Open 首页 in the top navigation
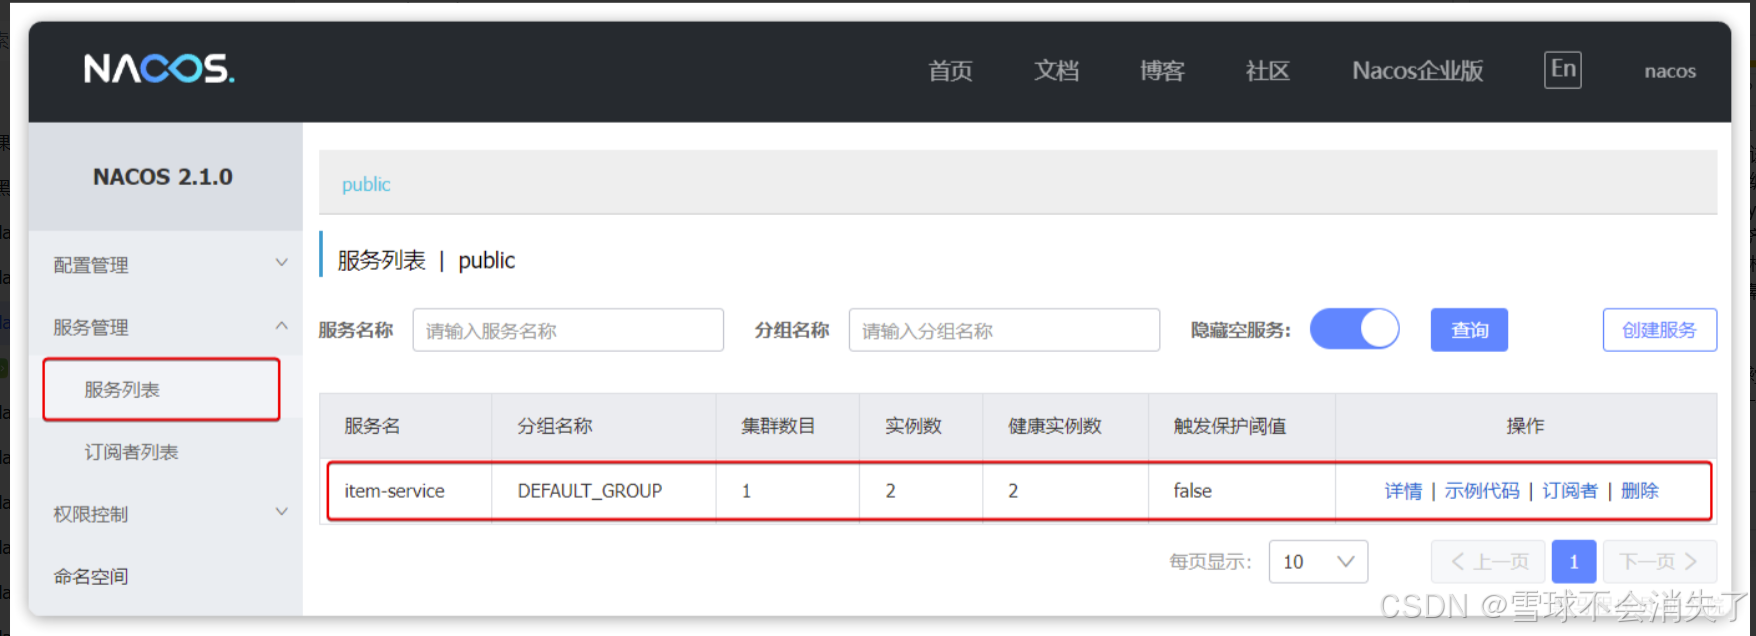The image size is (1756, 636). [x=950, y=71]
